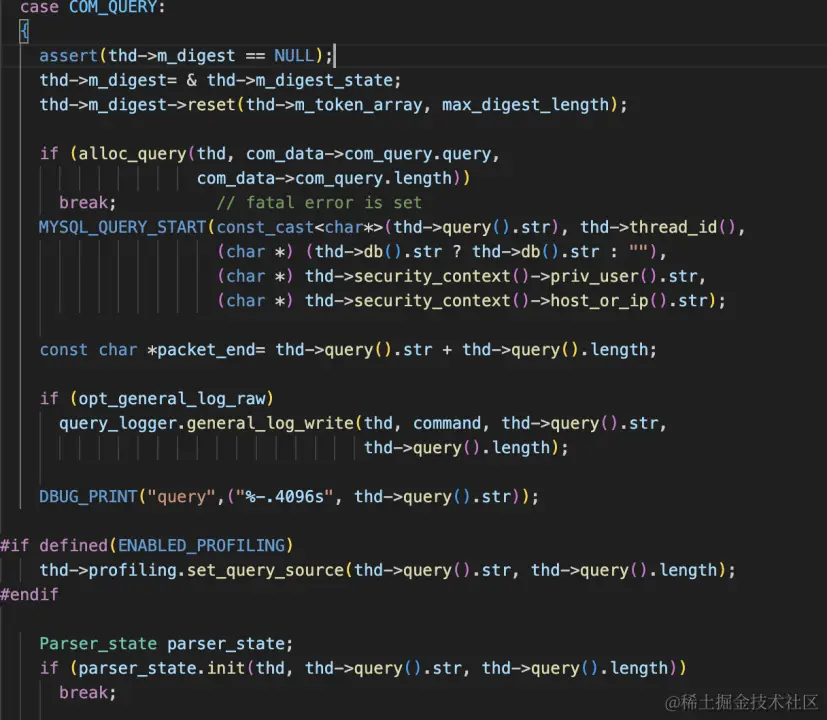Screen dimensions: 827x720
Task: Click set_query_source method name
Action: 265,570
